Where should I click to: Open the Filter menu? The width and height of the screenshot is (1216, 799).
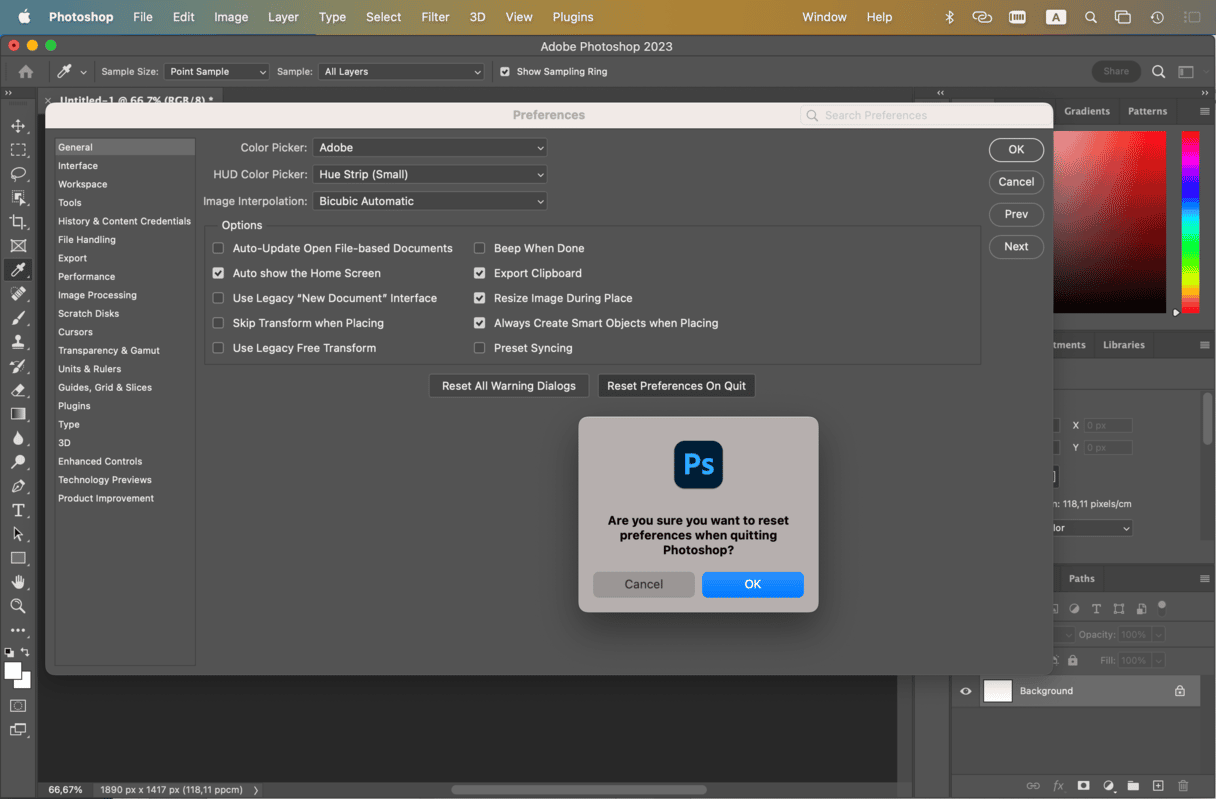[435, 17]
